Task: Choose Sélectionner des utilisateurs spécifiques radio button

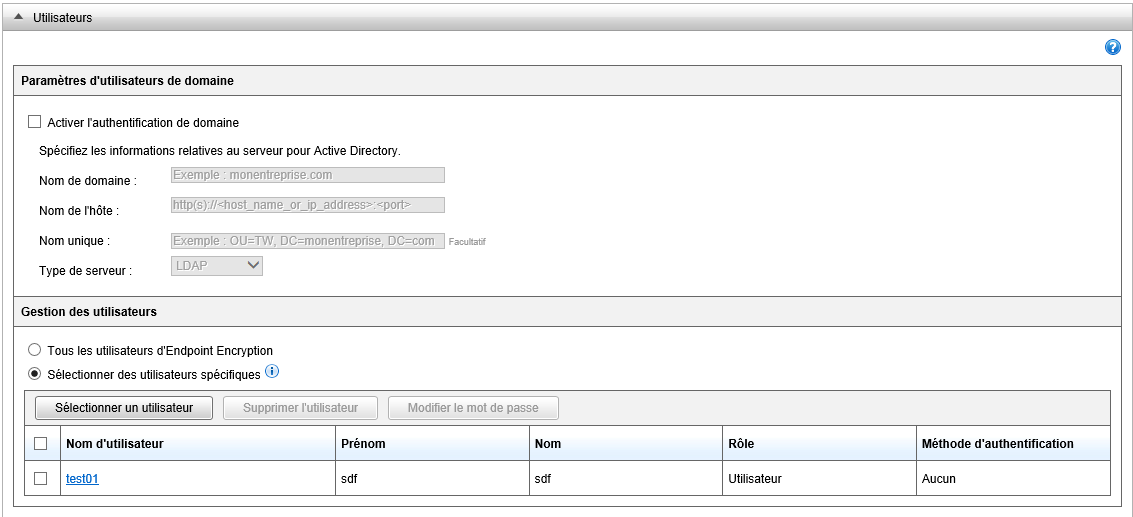Action: click(35, 374)
